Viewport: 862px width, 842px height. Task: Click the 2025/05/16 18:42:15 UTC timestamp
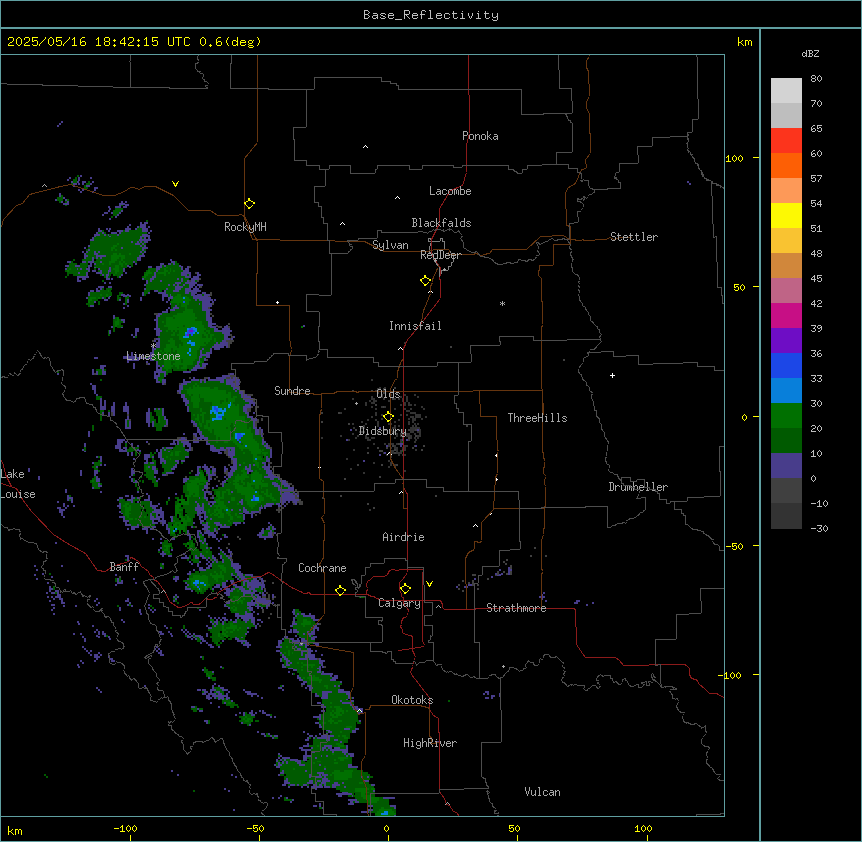[98, 42]
